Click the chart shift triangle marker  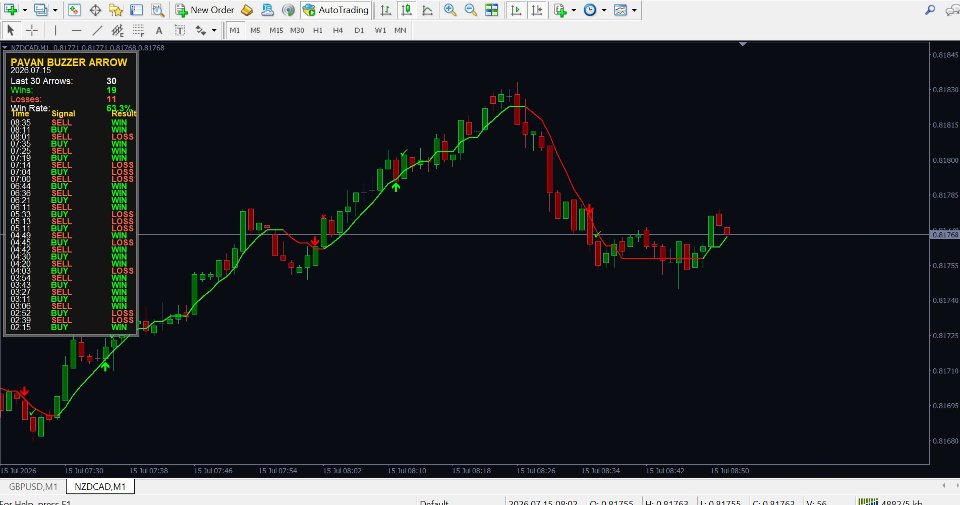point(743,45)
